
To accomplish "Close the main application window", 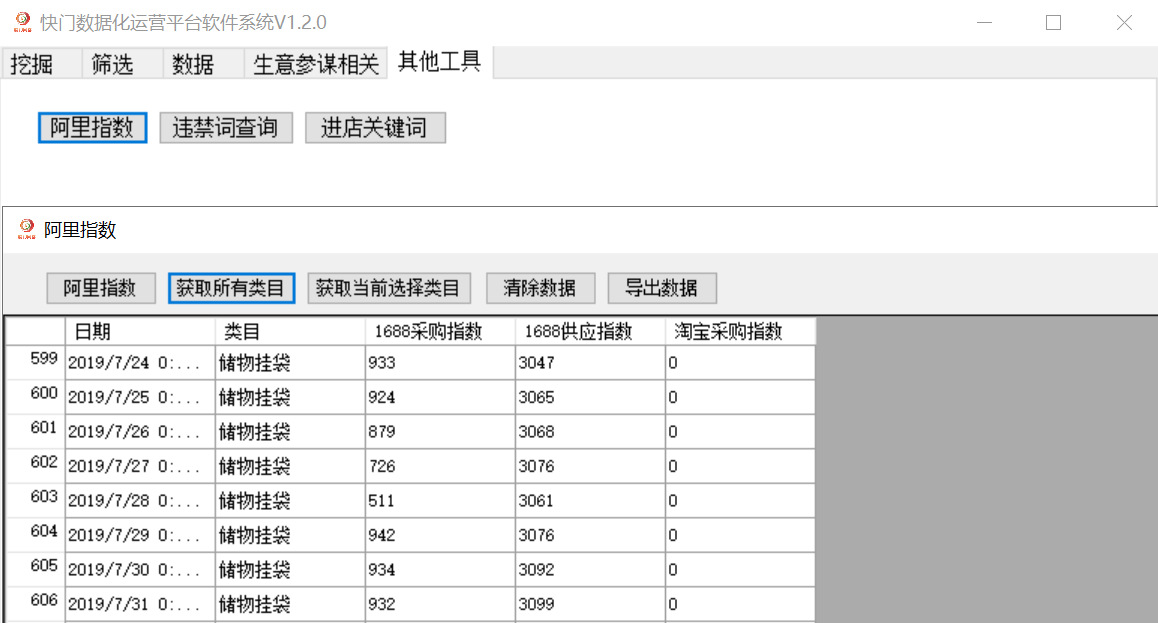I will tap(1124, 23).
